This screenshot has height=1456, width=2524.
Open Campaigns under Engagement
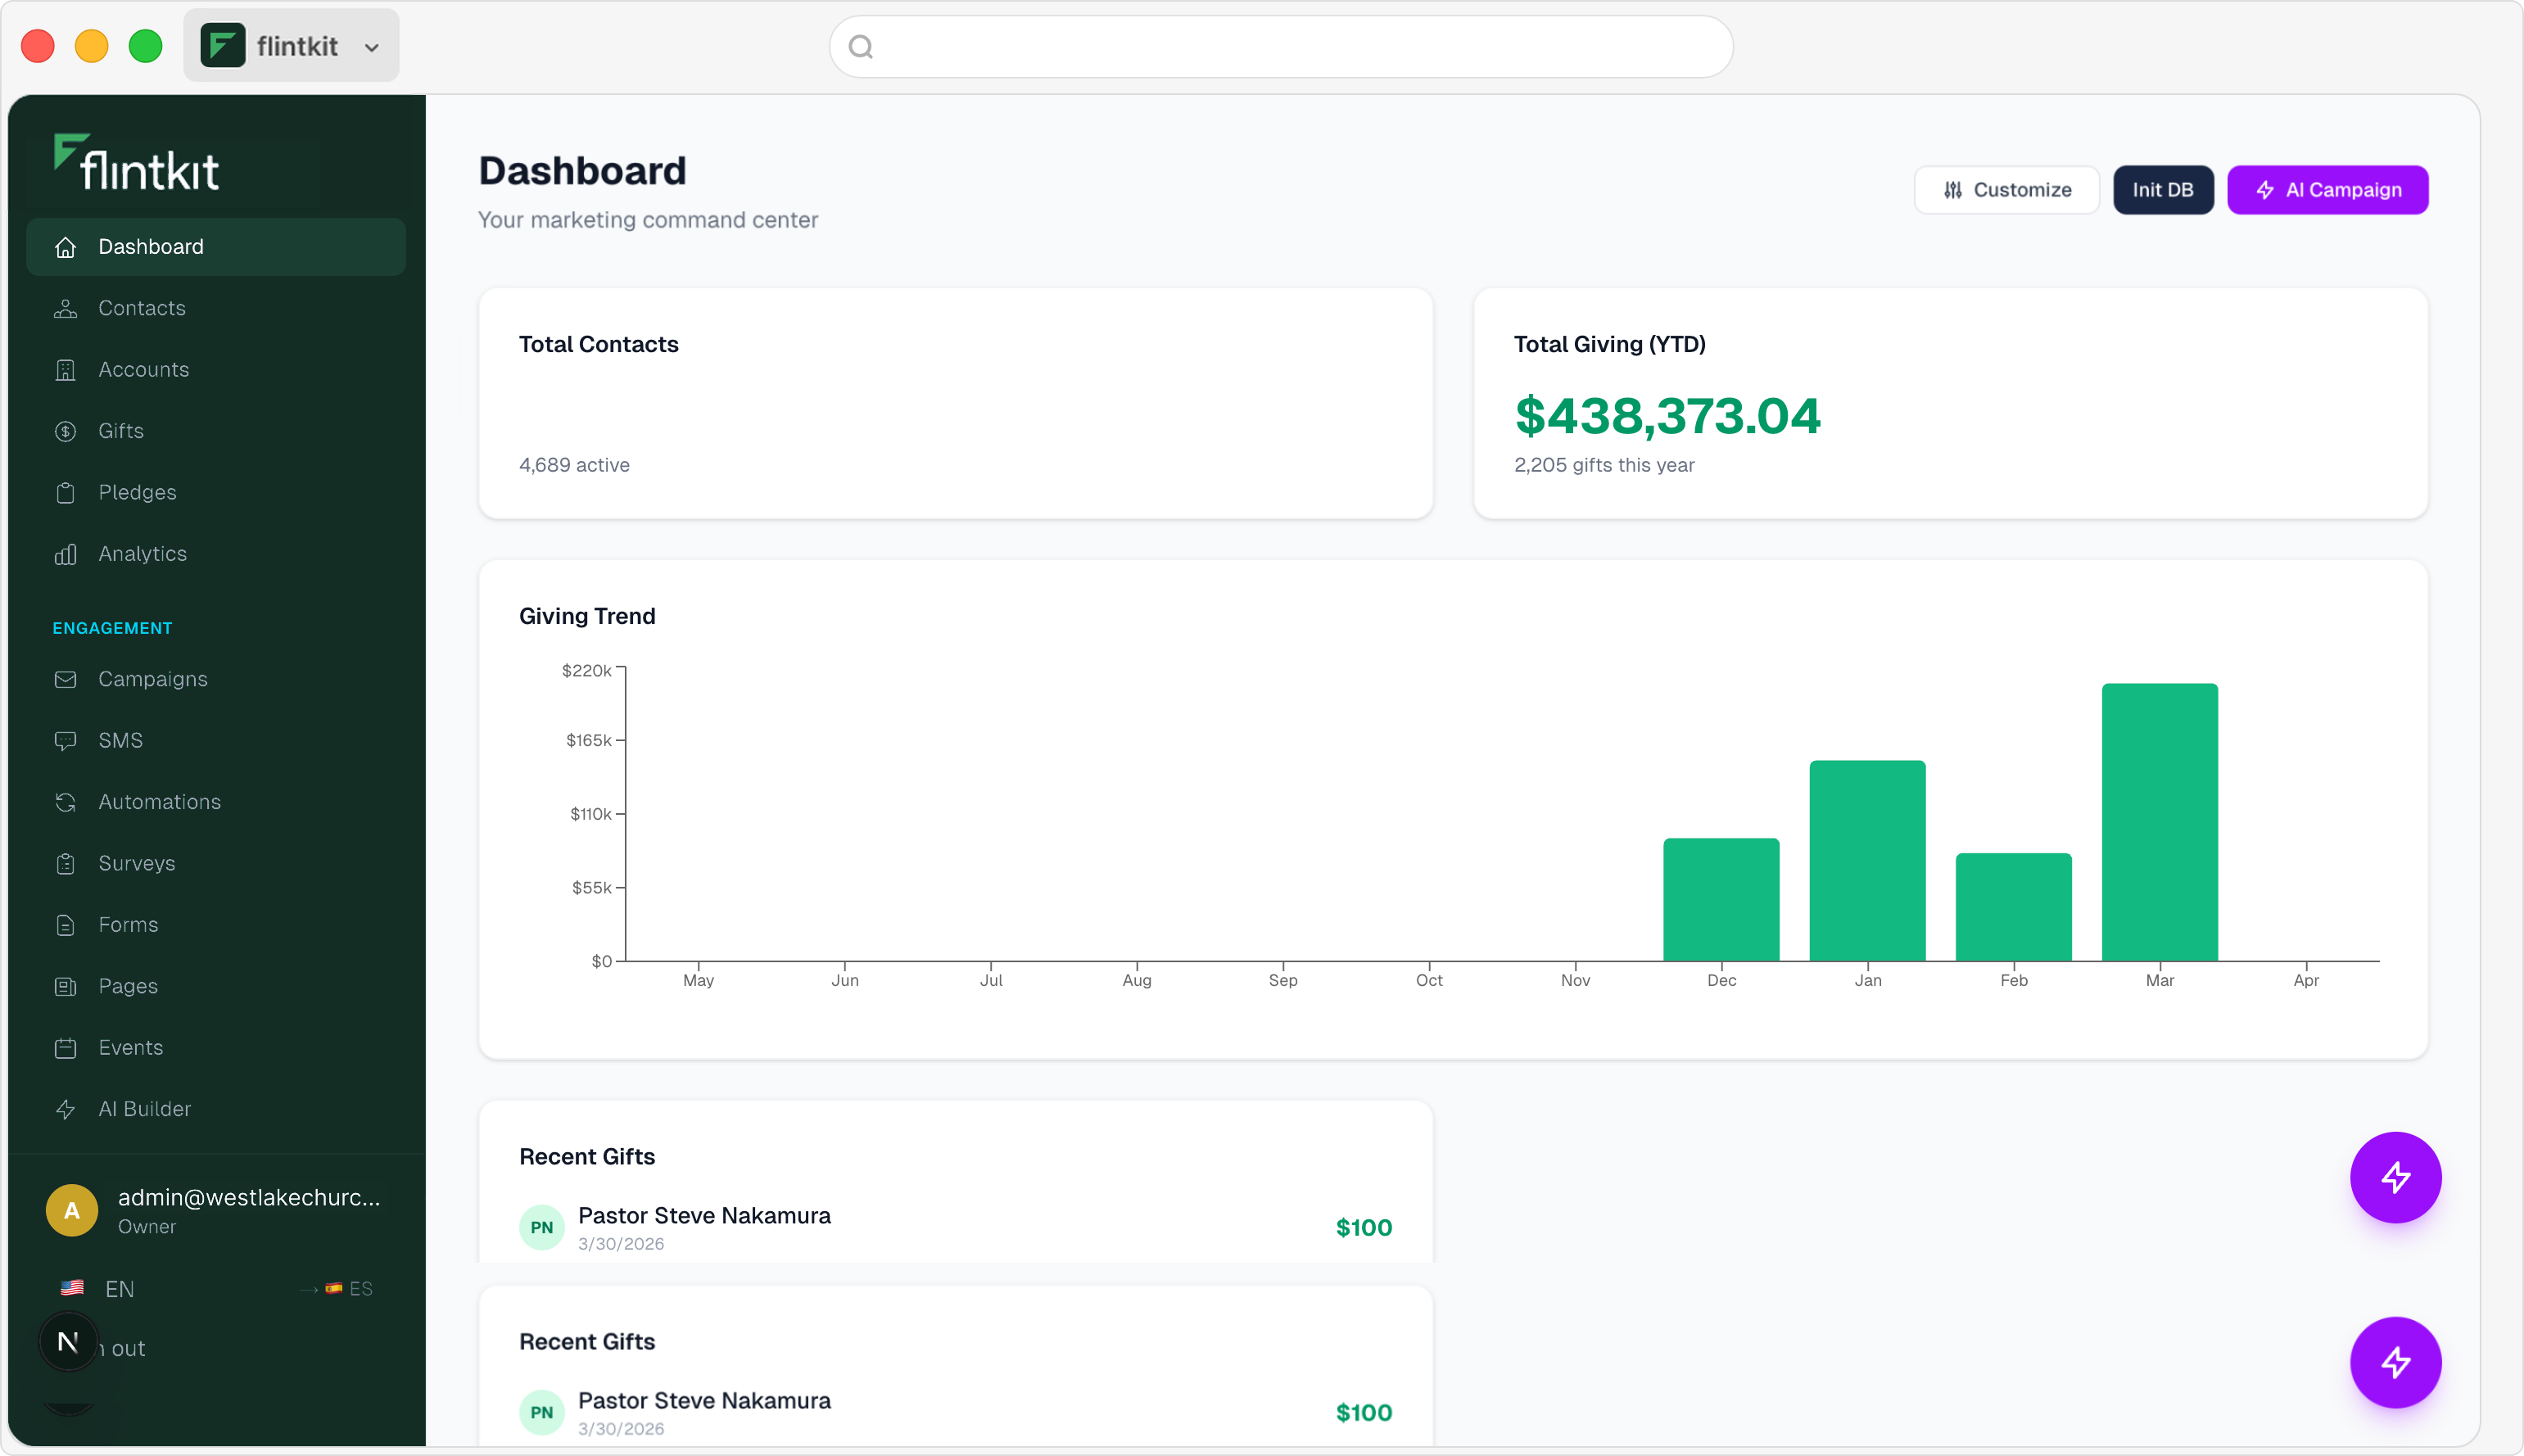click(216, 680)
